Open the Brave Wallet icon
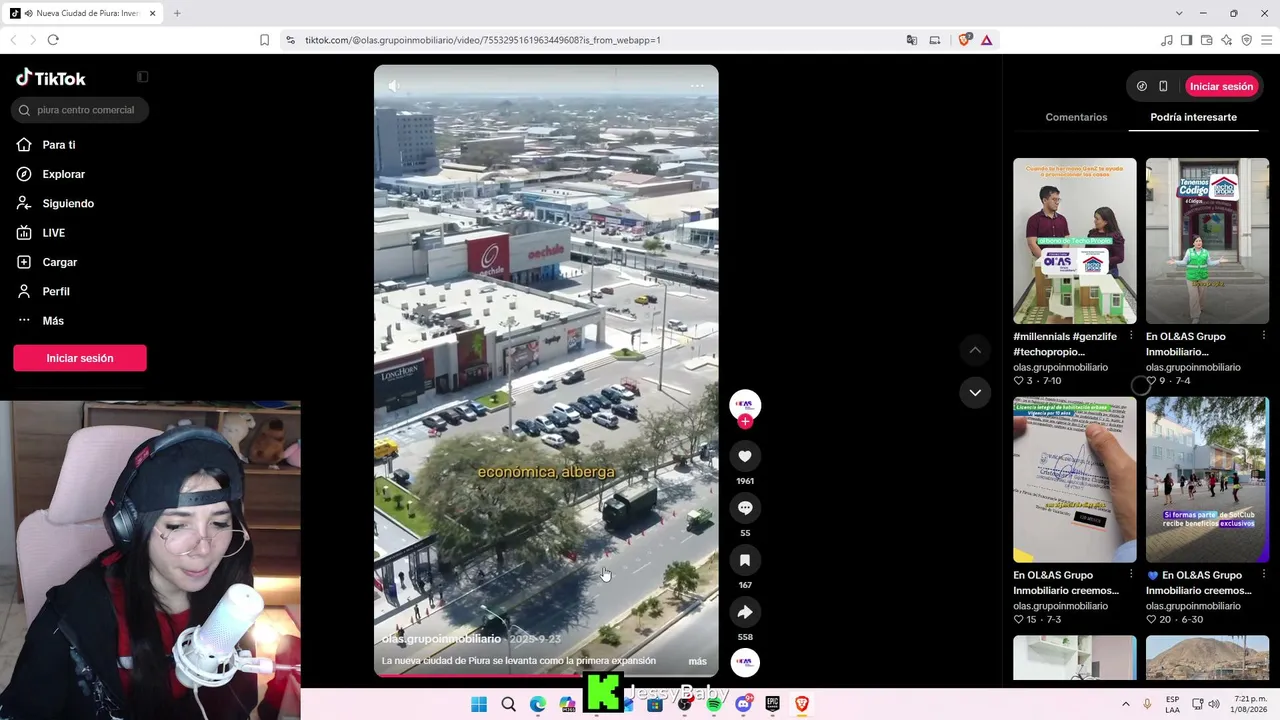Image resolution: width=1280 pixels, height=720 pixels. coord(1206,40)
